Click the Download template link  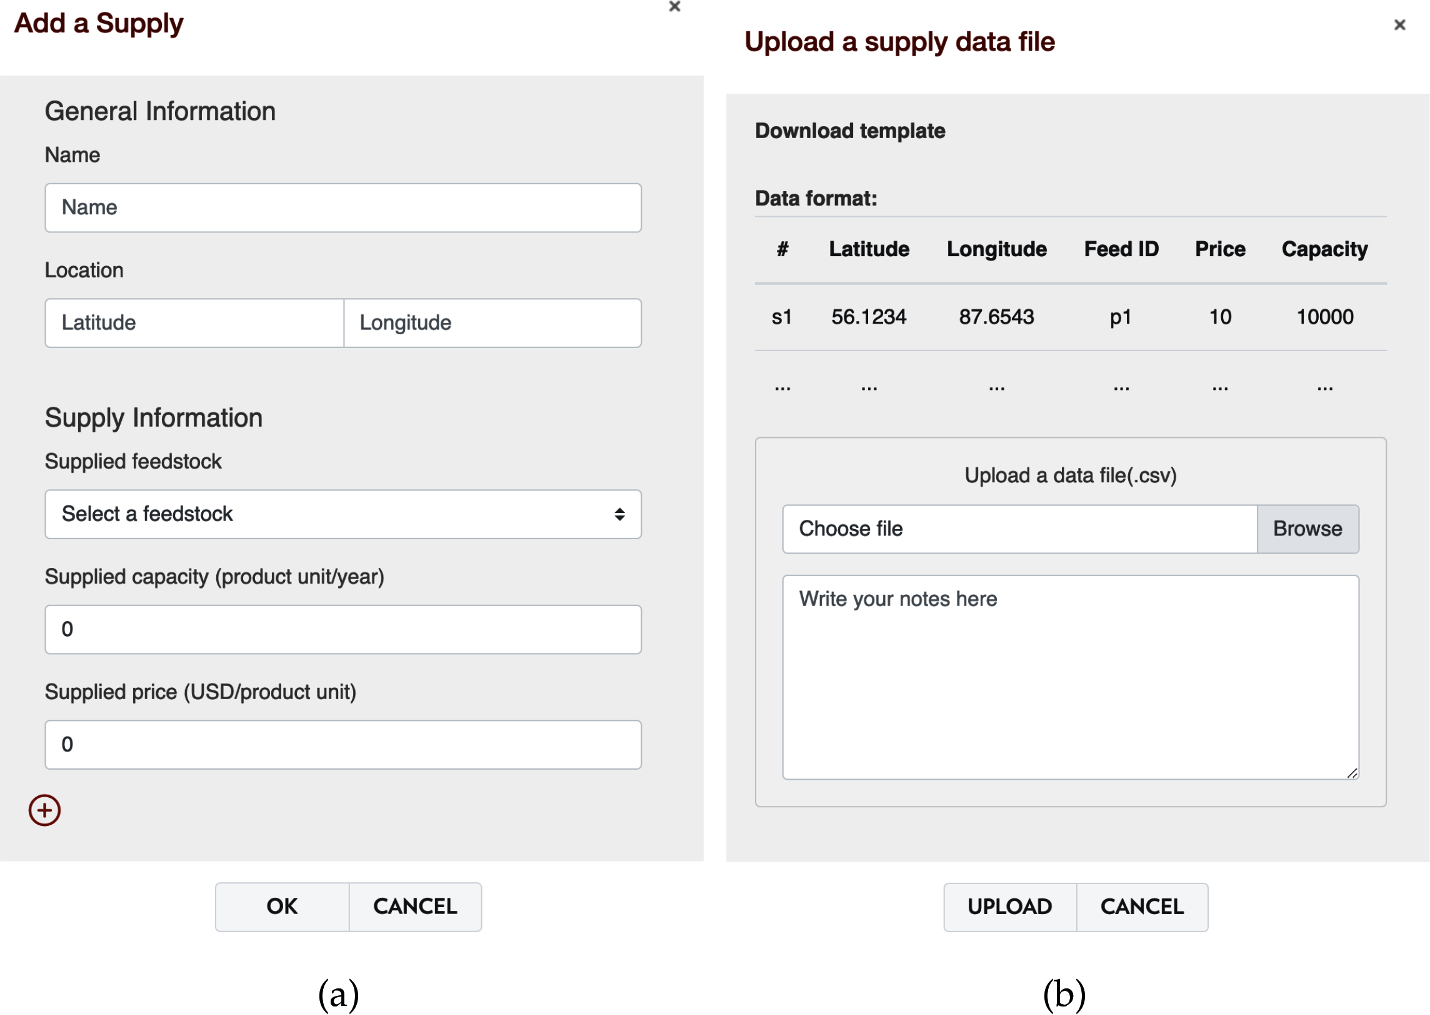850,131
